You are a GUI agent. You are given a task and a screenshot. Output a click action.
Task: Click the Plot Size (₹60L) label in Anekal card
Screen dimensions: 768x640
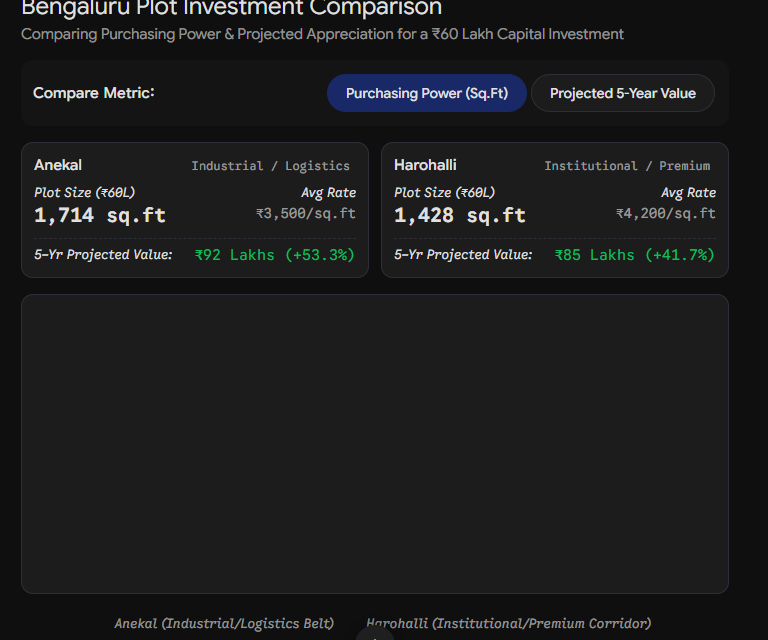tap(84, 192)
